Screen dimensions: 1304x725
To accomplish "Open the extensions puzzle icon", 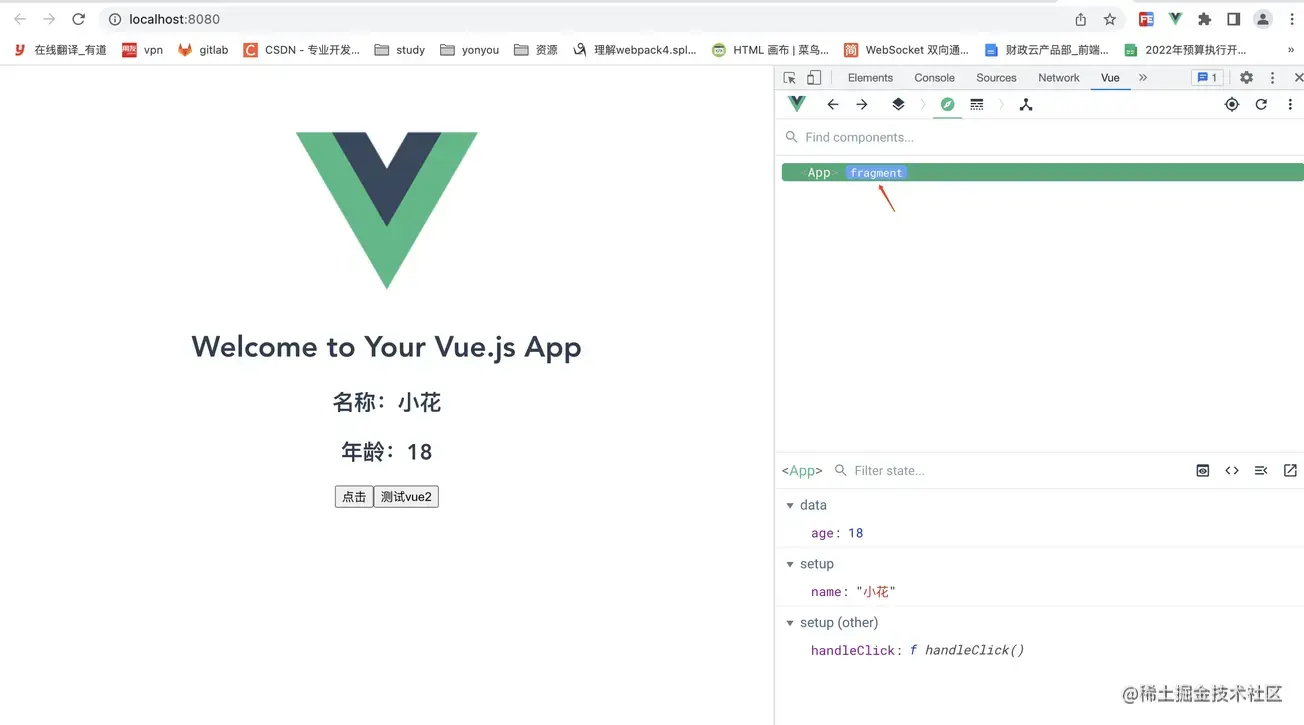I will pos(1204,19).
